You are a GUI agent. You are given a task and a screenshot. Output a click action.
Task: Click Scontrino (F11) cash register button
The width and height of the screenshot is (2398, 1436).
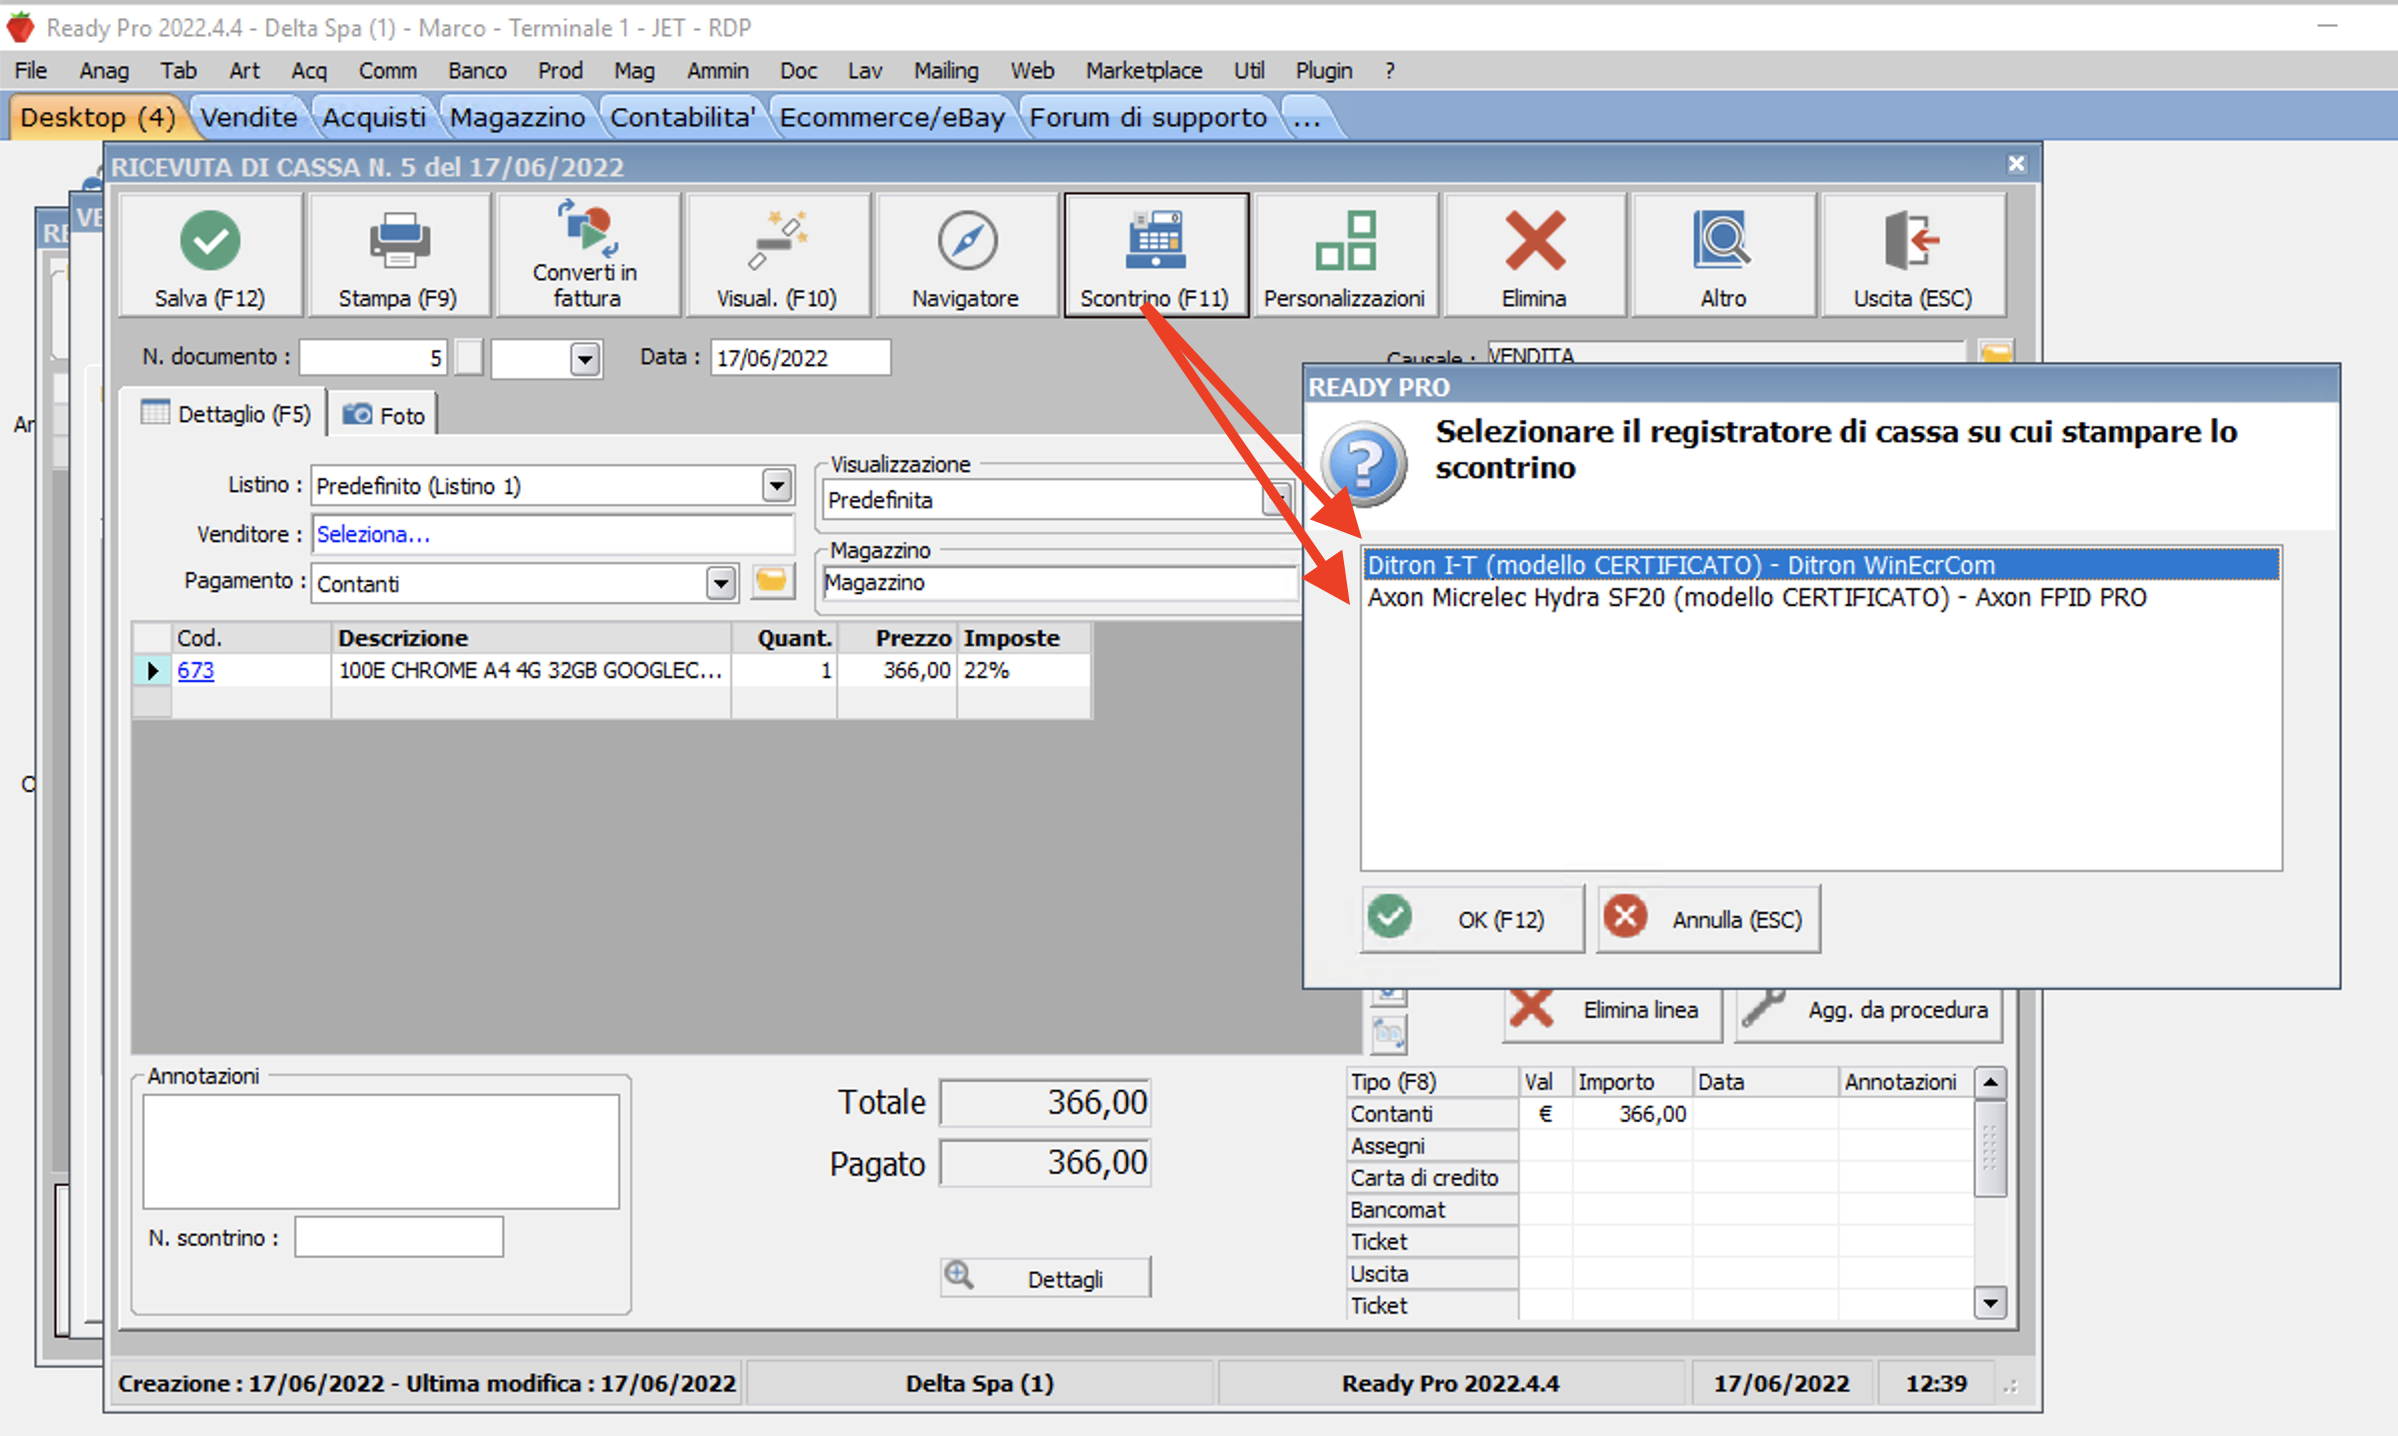(1156, 256)
